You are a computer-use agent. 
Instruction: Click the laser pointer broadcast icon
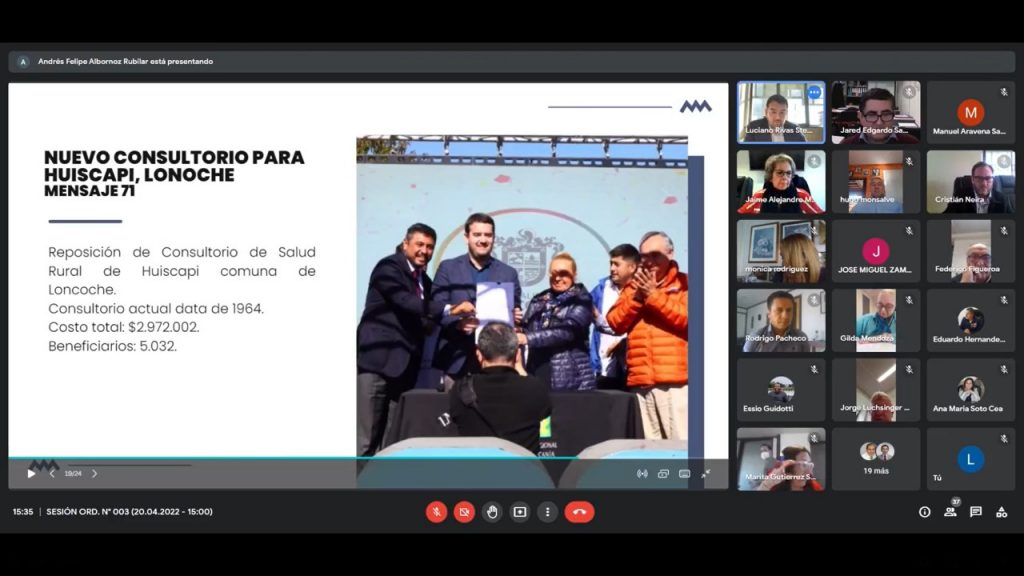642,474
